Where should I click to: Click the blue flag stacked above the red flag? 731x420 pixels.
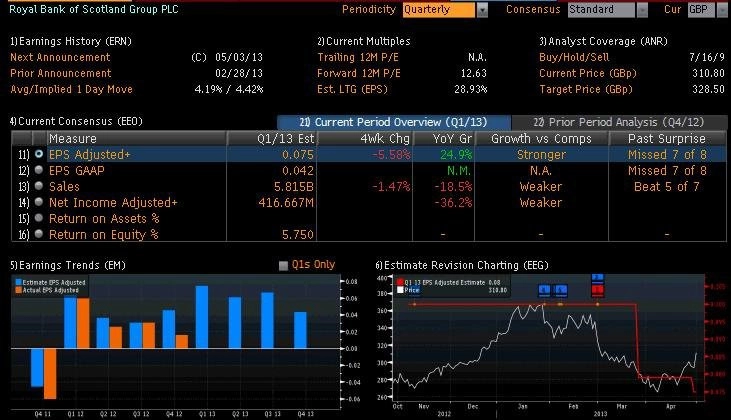598,278
